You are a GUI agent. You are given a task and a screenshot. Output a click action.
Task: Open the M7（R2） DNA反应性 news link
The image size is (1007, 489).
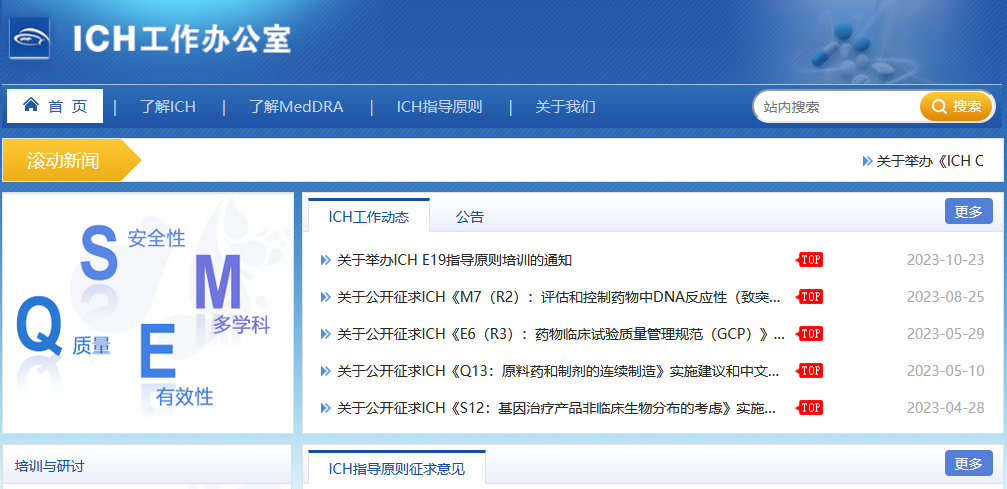pyautogui.click(x=559, y=297)
